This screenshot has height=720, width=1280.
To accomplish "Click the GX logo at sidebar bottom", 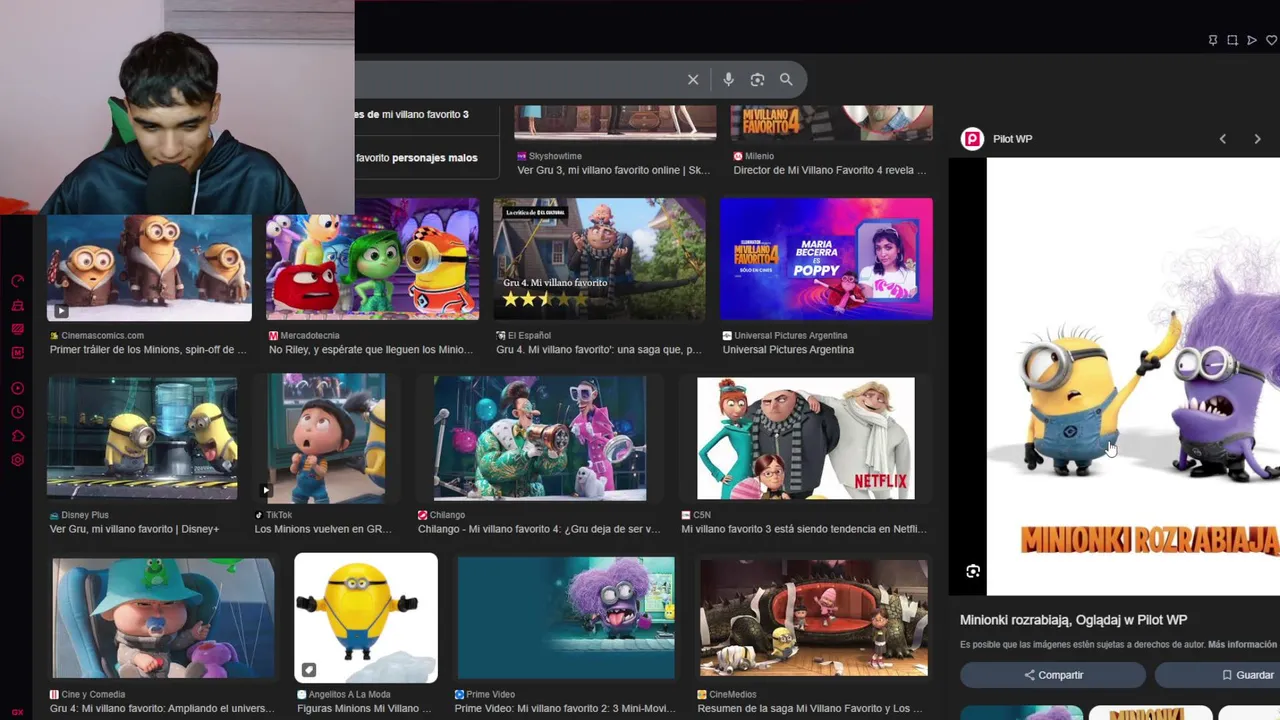I will [x=17, y=712].
